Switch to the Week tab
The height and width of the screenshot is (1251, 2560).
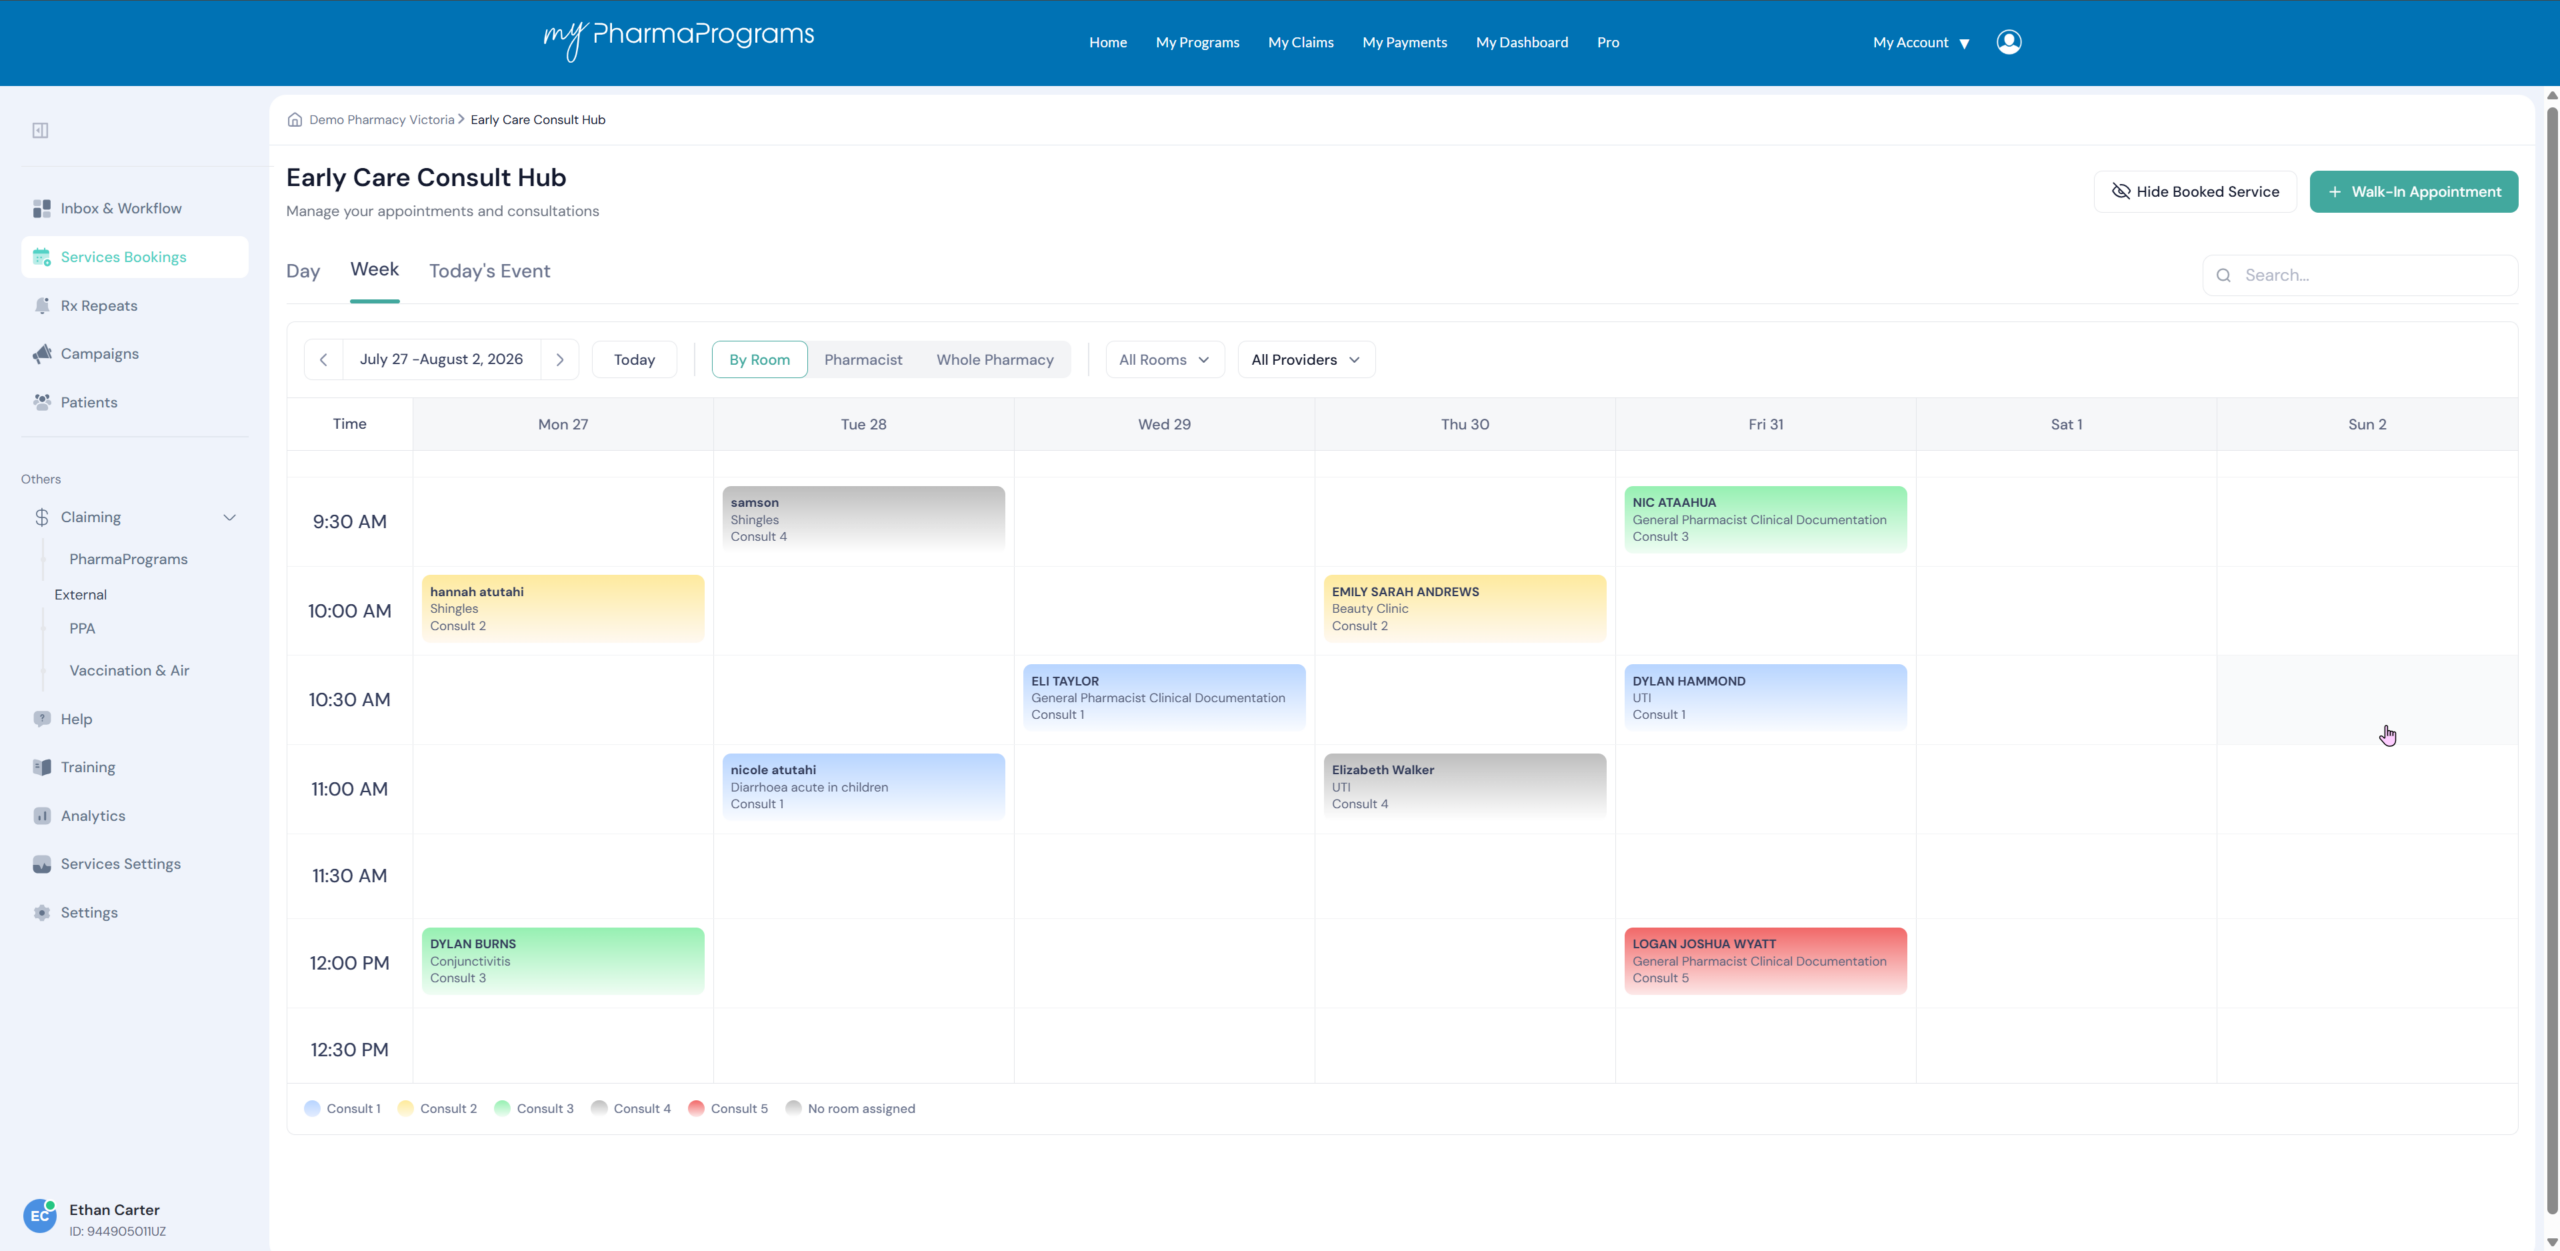tap(374, 270)
